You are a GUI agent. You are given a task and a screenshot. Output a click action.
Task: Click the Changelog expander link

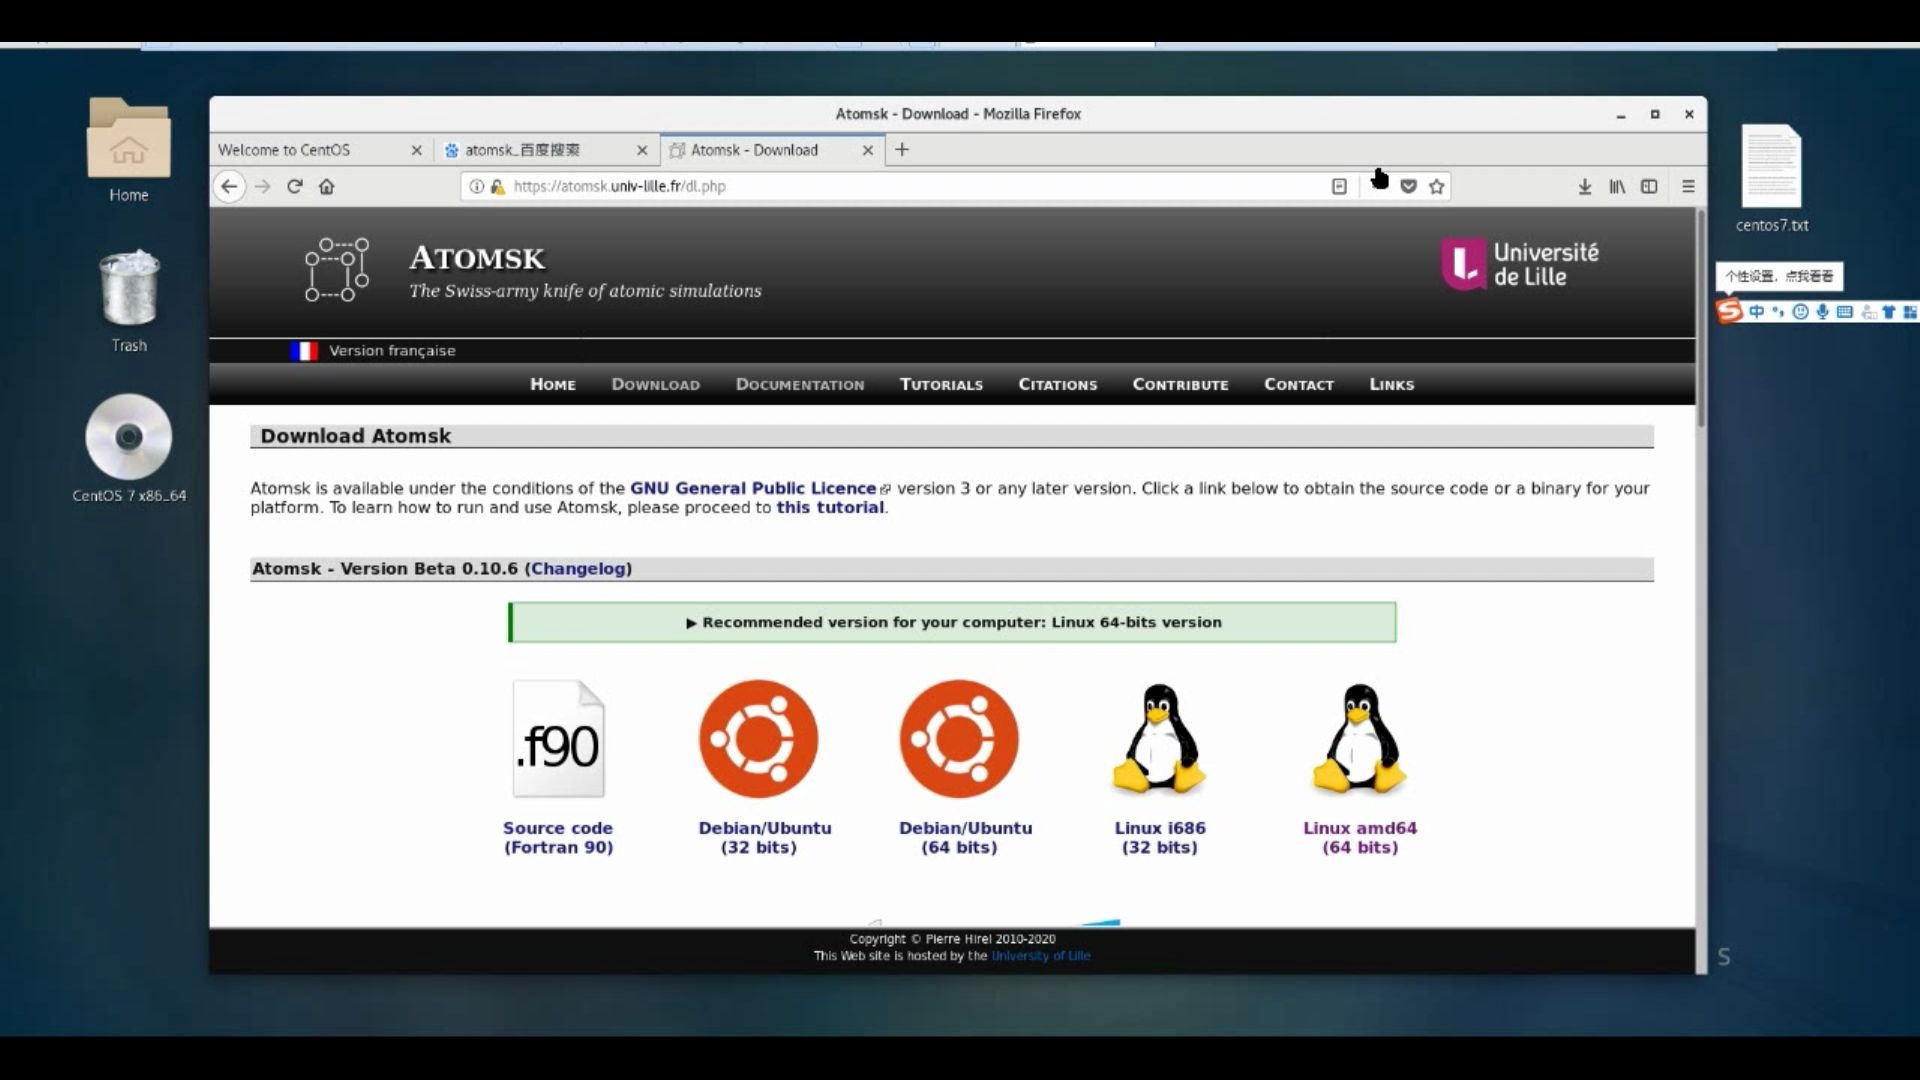point(578,568)
